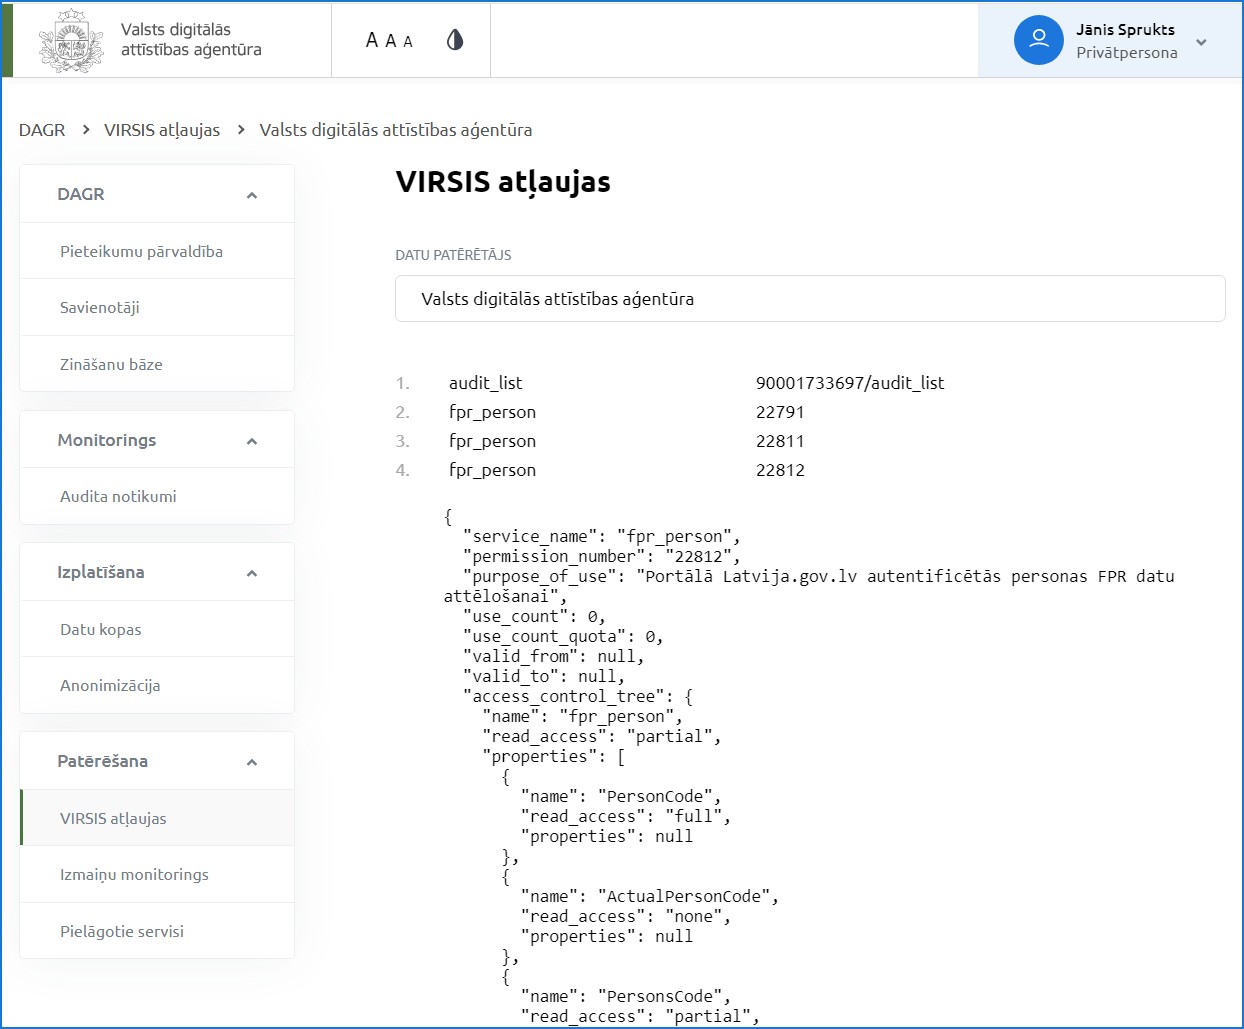Click the "name": "ActualPersonCode" JSON line
Viewport: 1244px width, 1029px height.
click(650, 896)
